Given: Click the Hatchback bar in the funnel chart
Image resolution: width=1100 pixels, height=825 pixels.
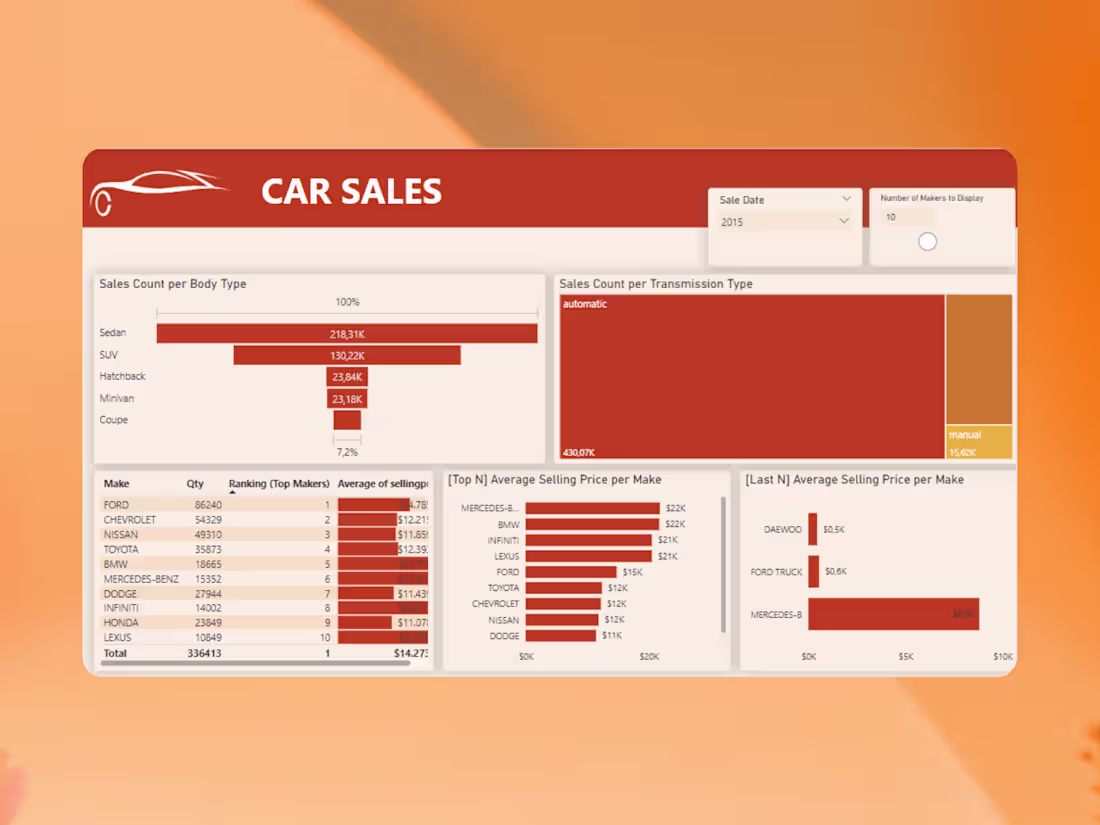Looking at the screenshot, I should (x=347, y=377).
